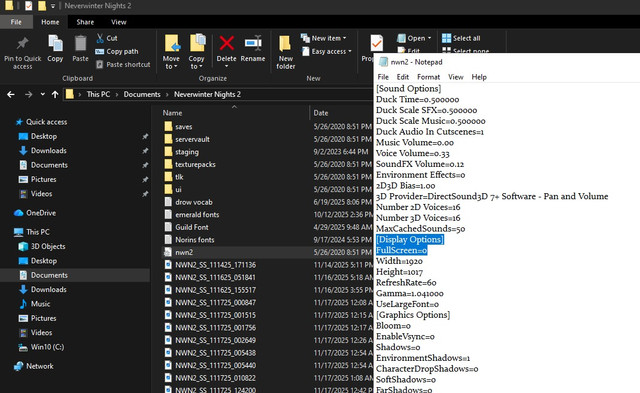Select NWN2_SS_111725_000847 screenshot file
640x393 pixels.
pyautogui.click(x=210, y=302)
